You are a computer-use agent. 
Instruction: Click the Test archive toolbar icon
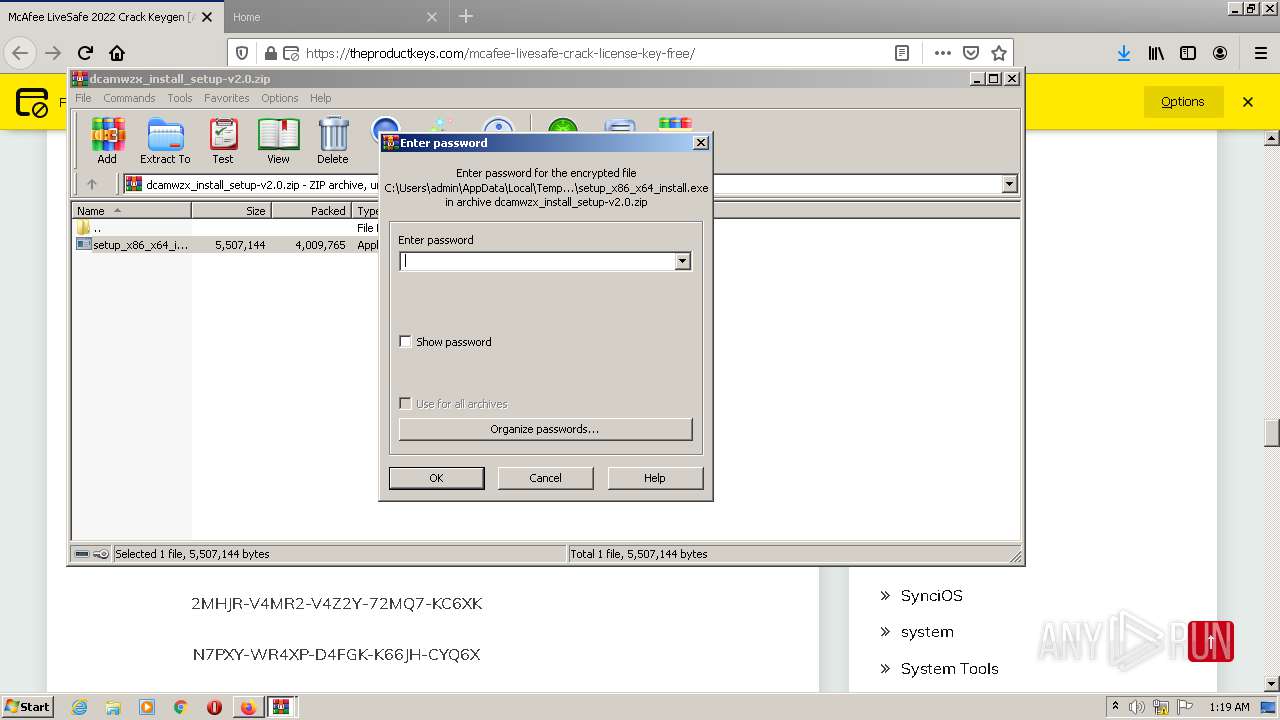(223, 141)
